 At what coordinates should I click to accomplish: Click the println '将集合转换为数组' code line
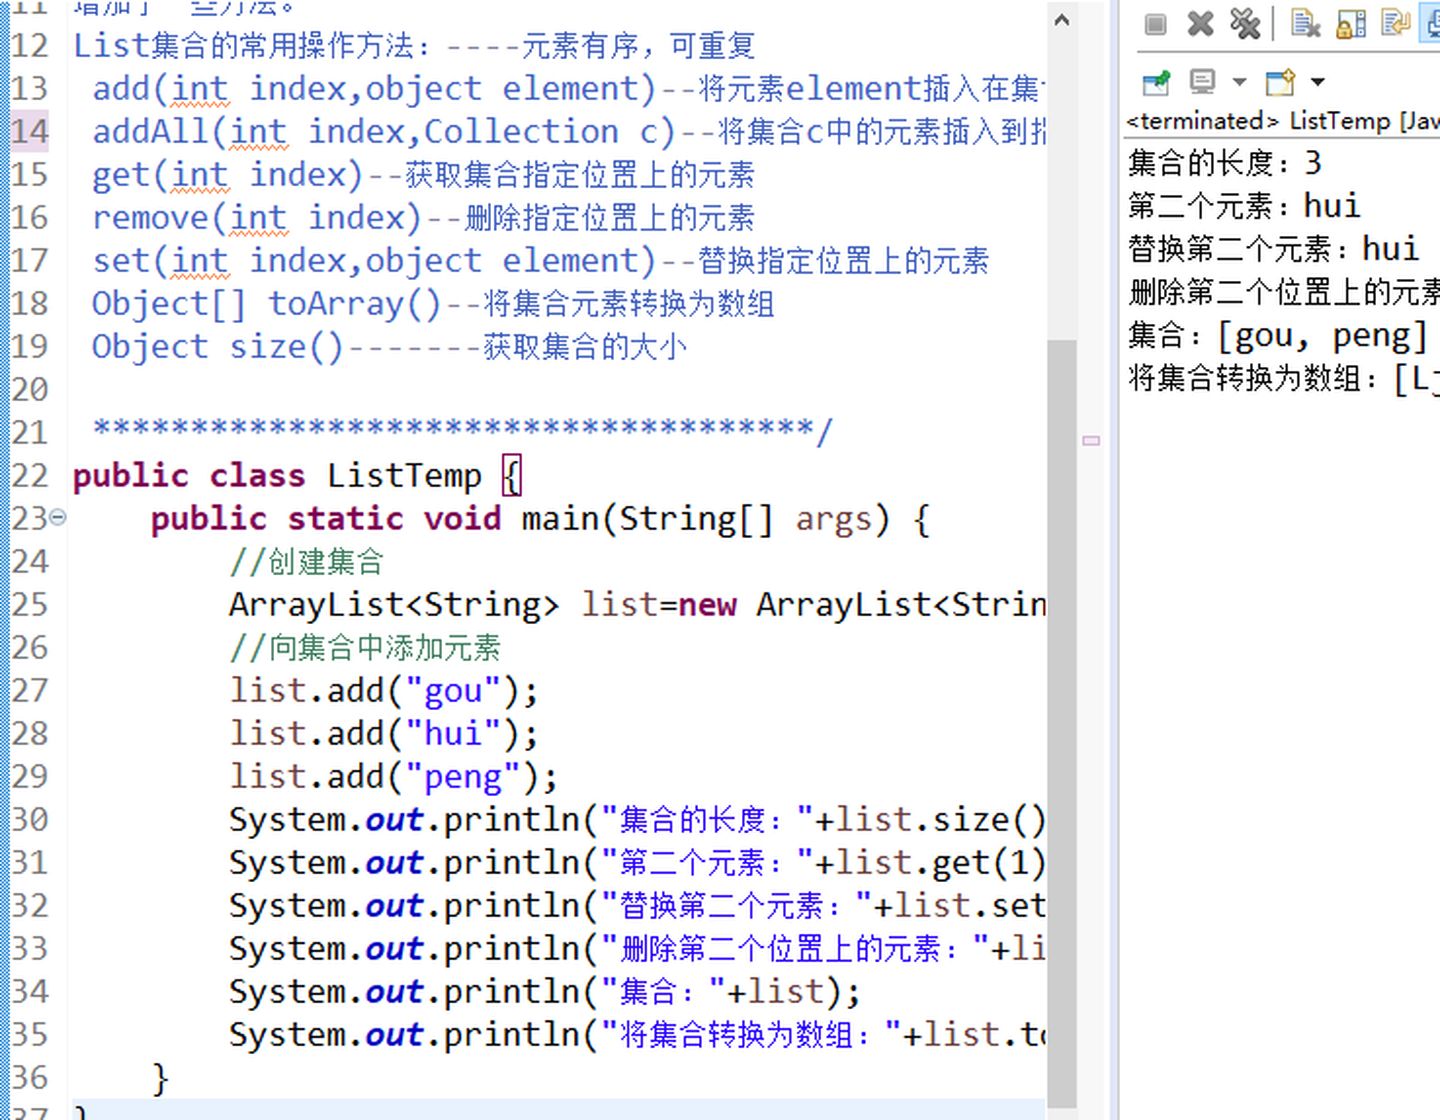[637, 1034]
